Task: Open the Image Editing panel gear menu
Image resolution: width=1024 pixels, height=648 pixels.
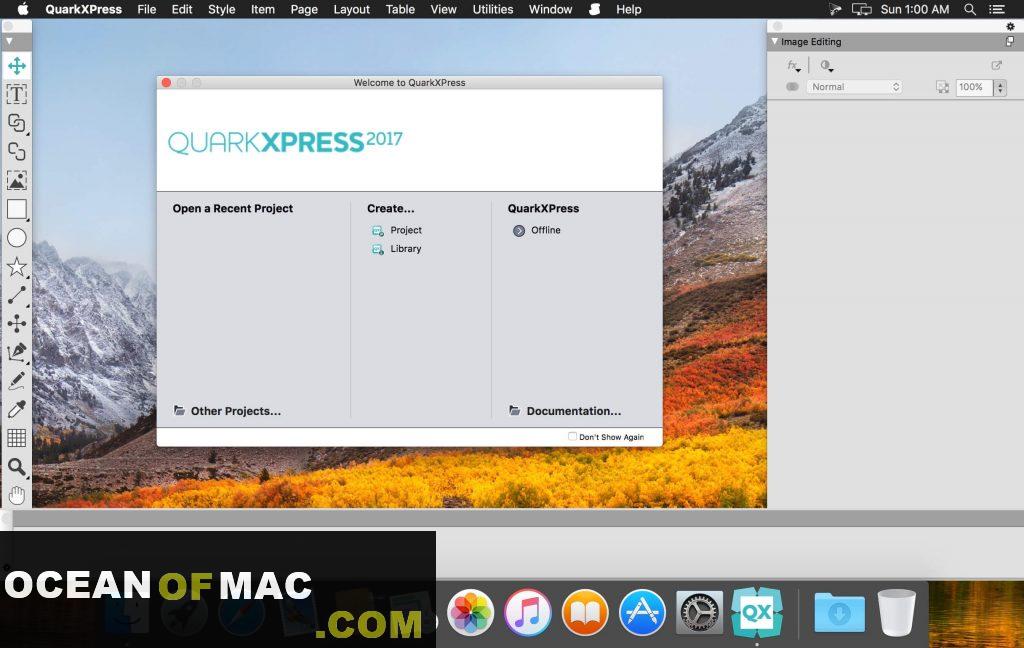Action: (1010, 27)
